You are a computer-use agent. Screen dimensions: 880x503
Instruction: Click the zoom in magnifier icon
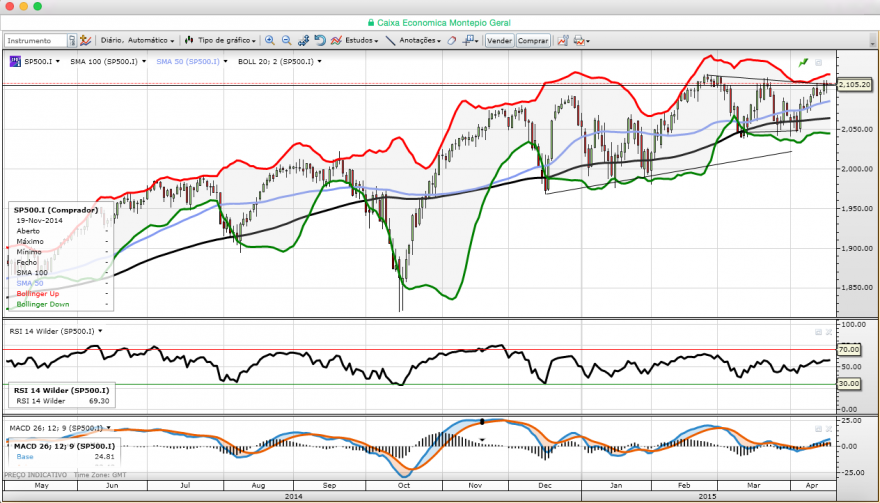[270, 40]
